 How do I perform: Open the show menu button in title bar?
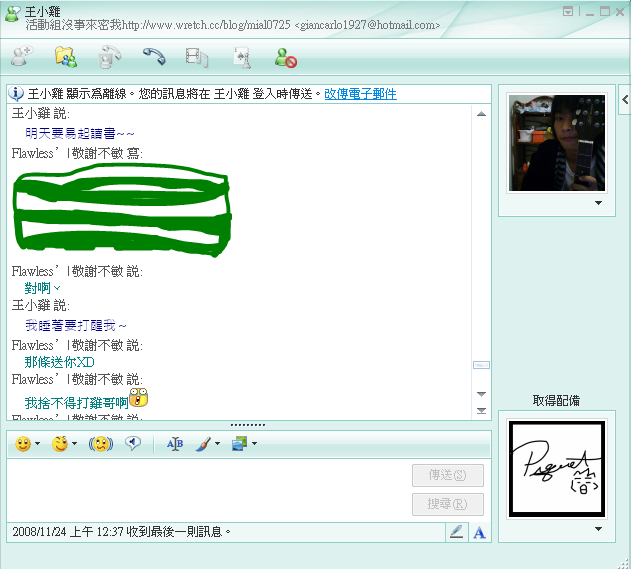pyautogui.click(x=568, y=11)
